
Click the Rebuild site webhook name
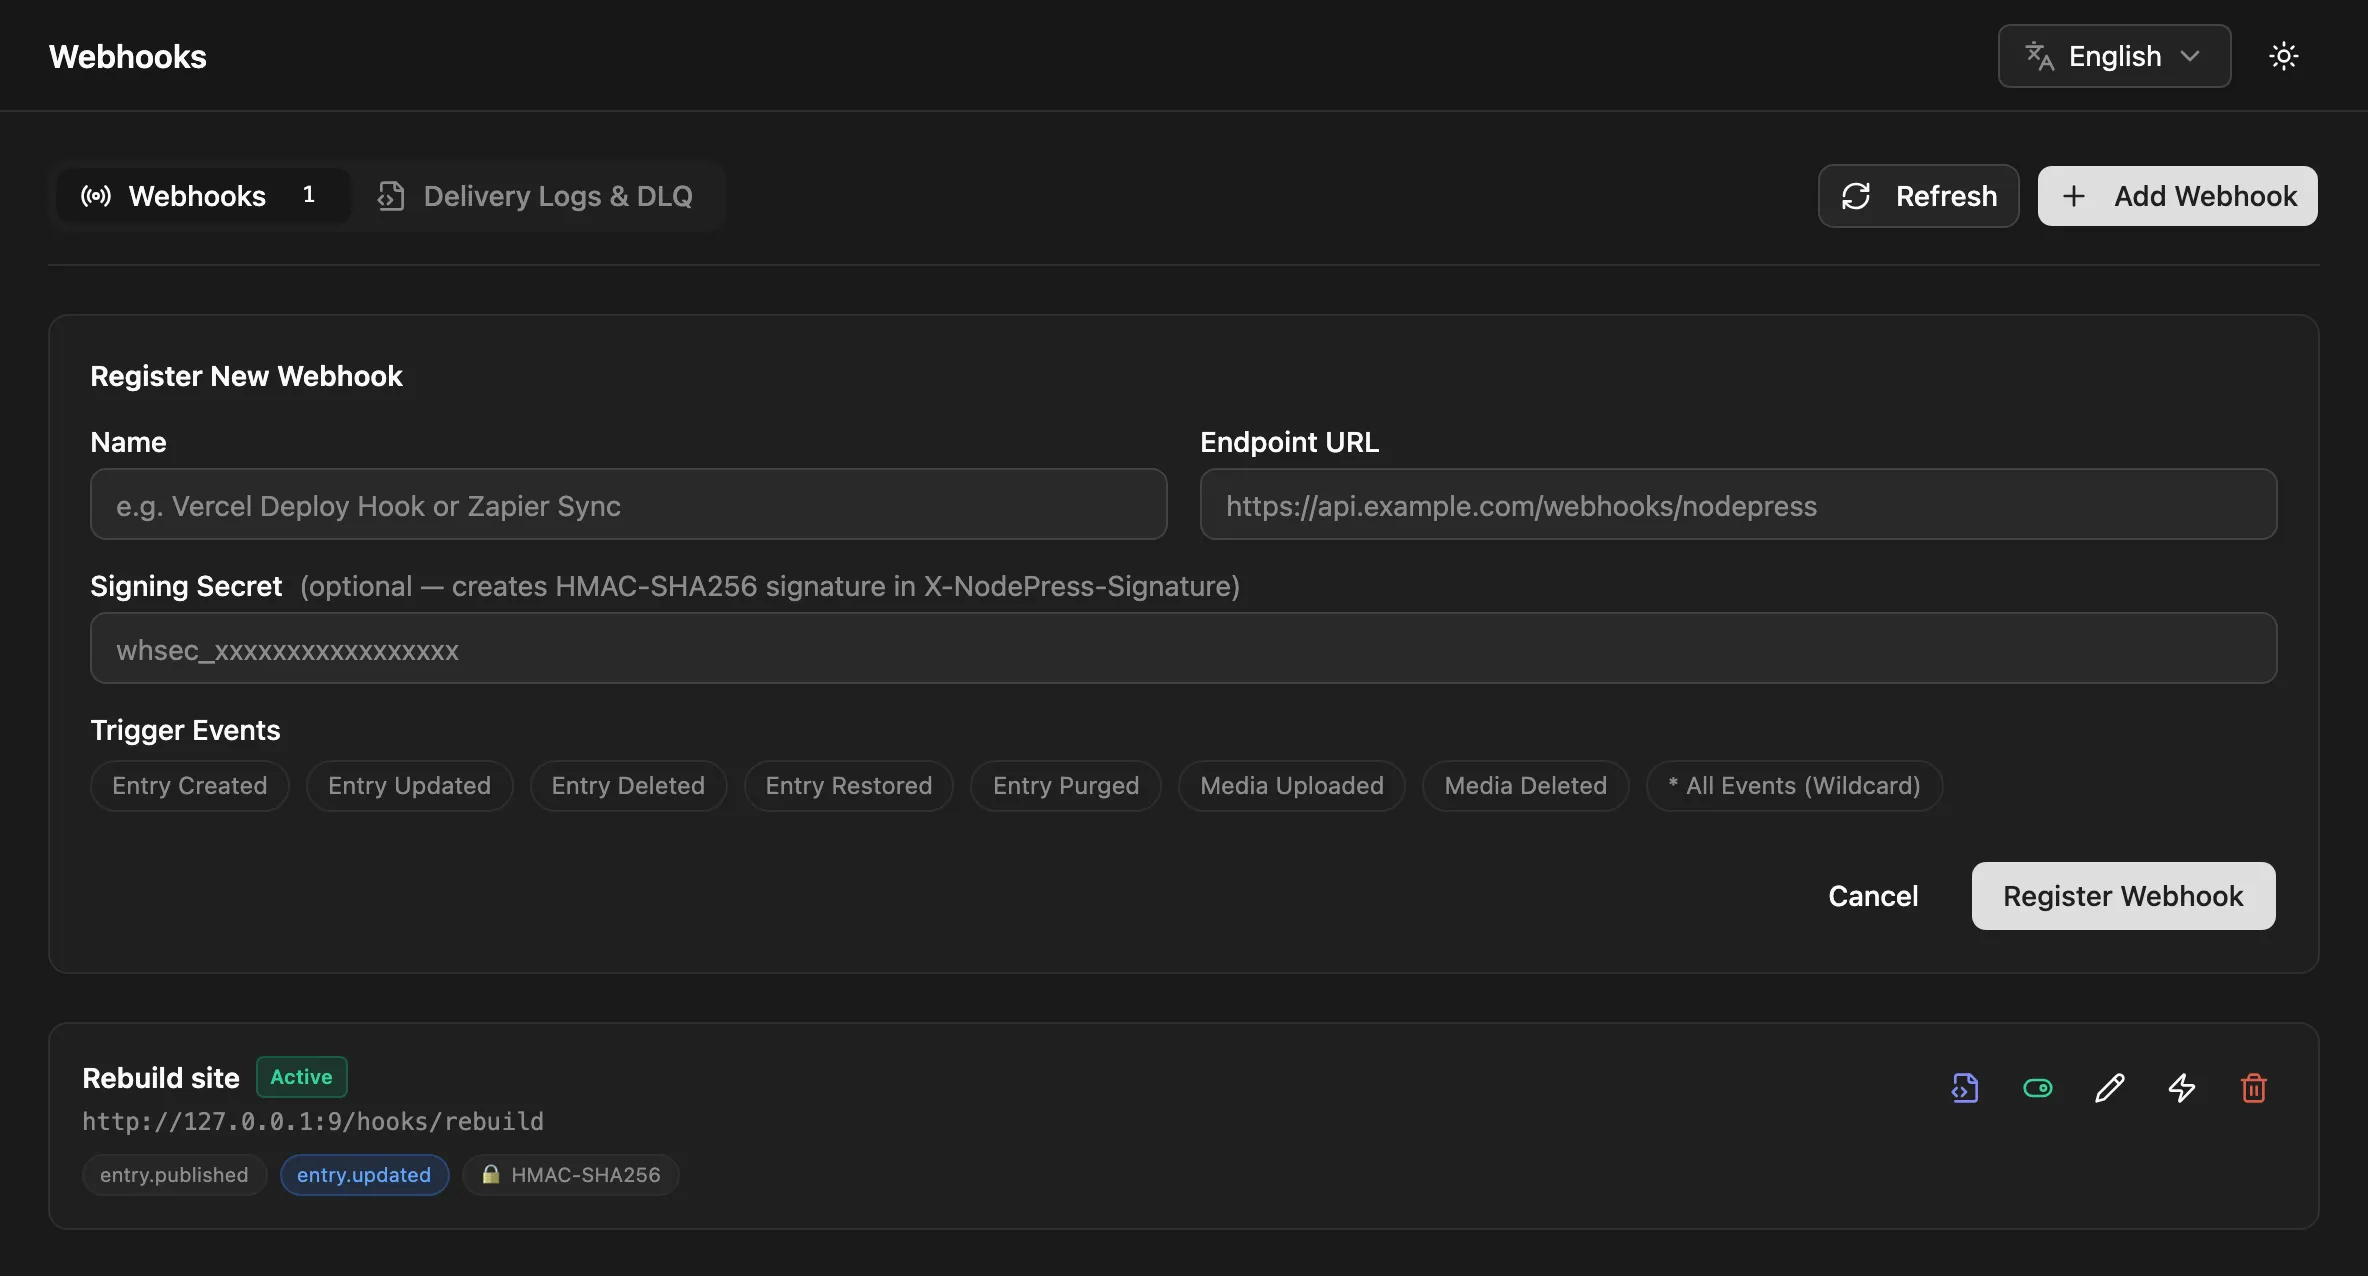pyautogui.click(x=161, y=1078)
